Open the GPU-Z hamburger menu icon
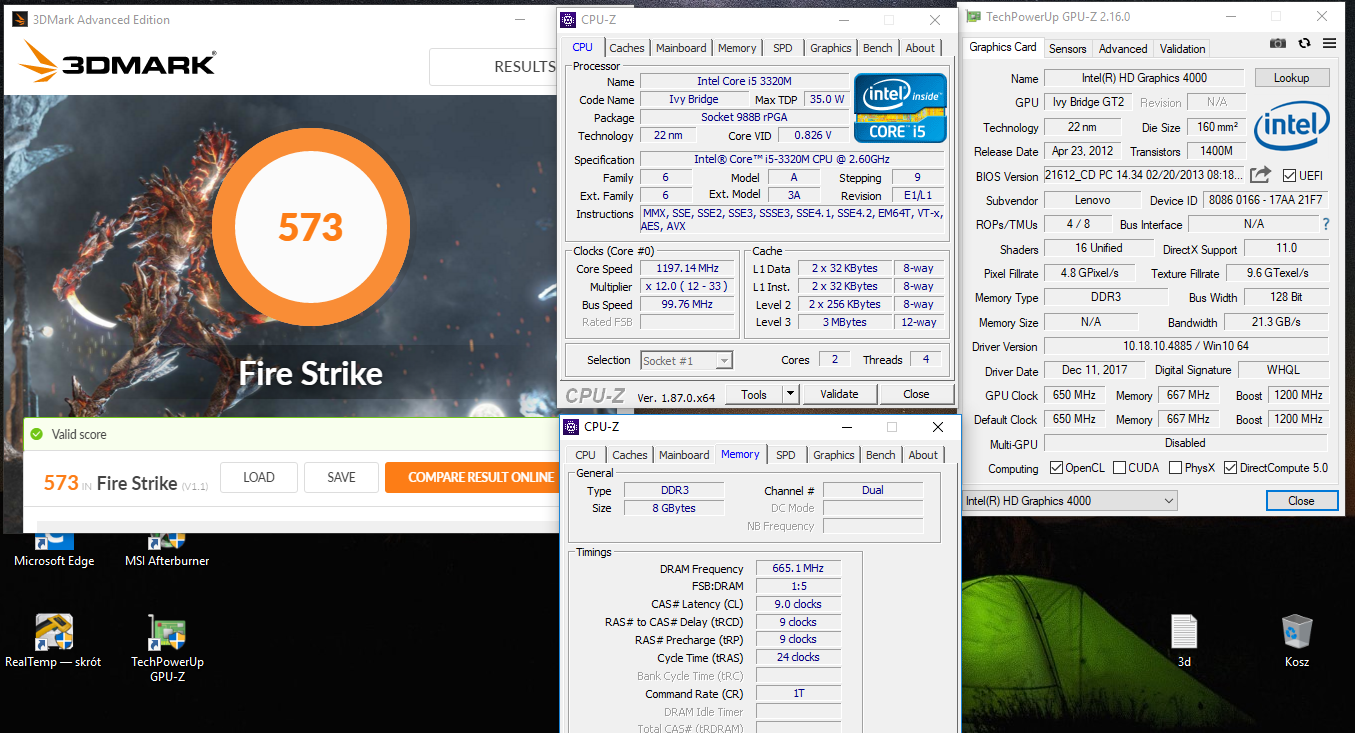 pos(1329,44)
